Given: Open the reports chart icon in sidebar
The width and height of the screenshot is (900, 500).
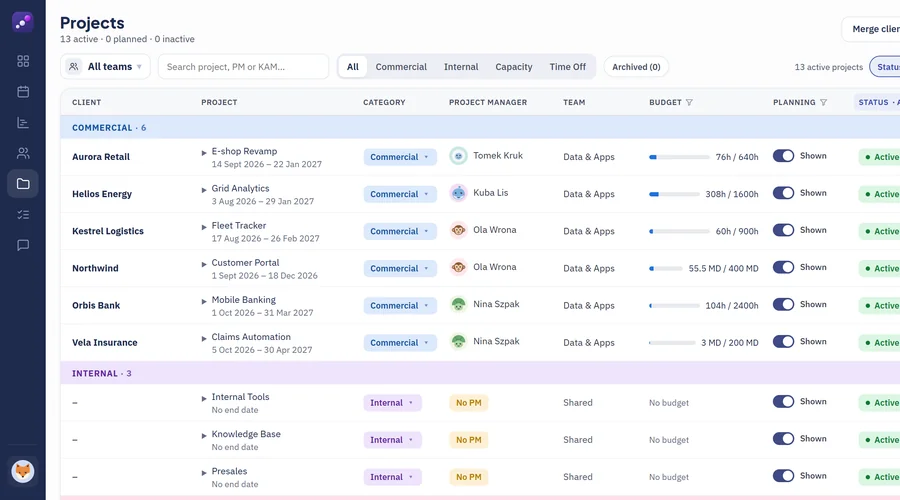Looking at the screenshot, I should [23, 122].
